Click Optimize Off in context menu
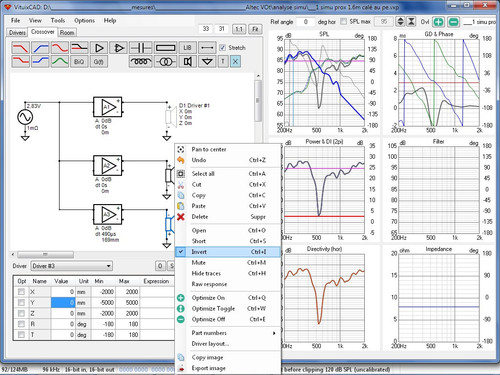 click(228, 319)
